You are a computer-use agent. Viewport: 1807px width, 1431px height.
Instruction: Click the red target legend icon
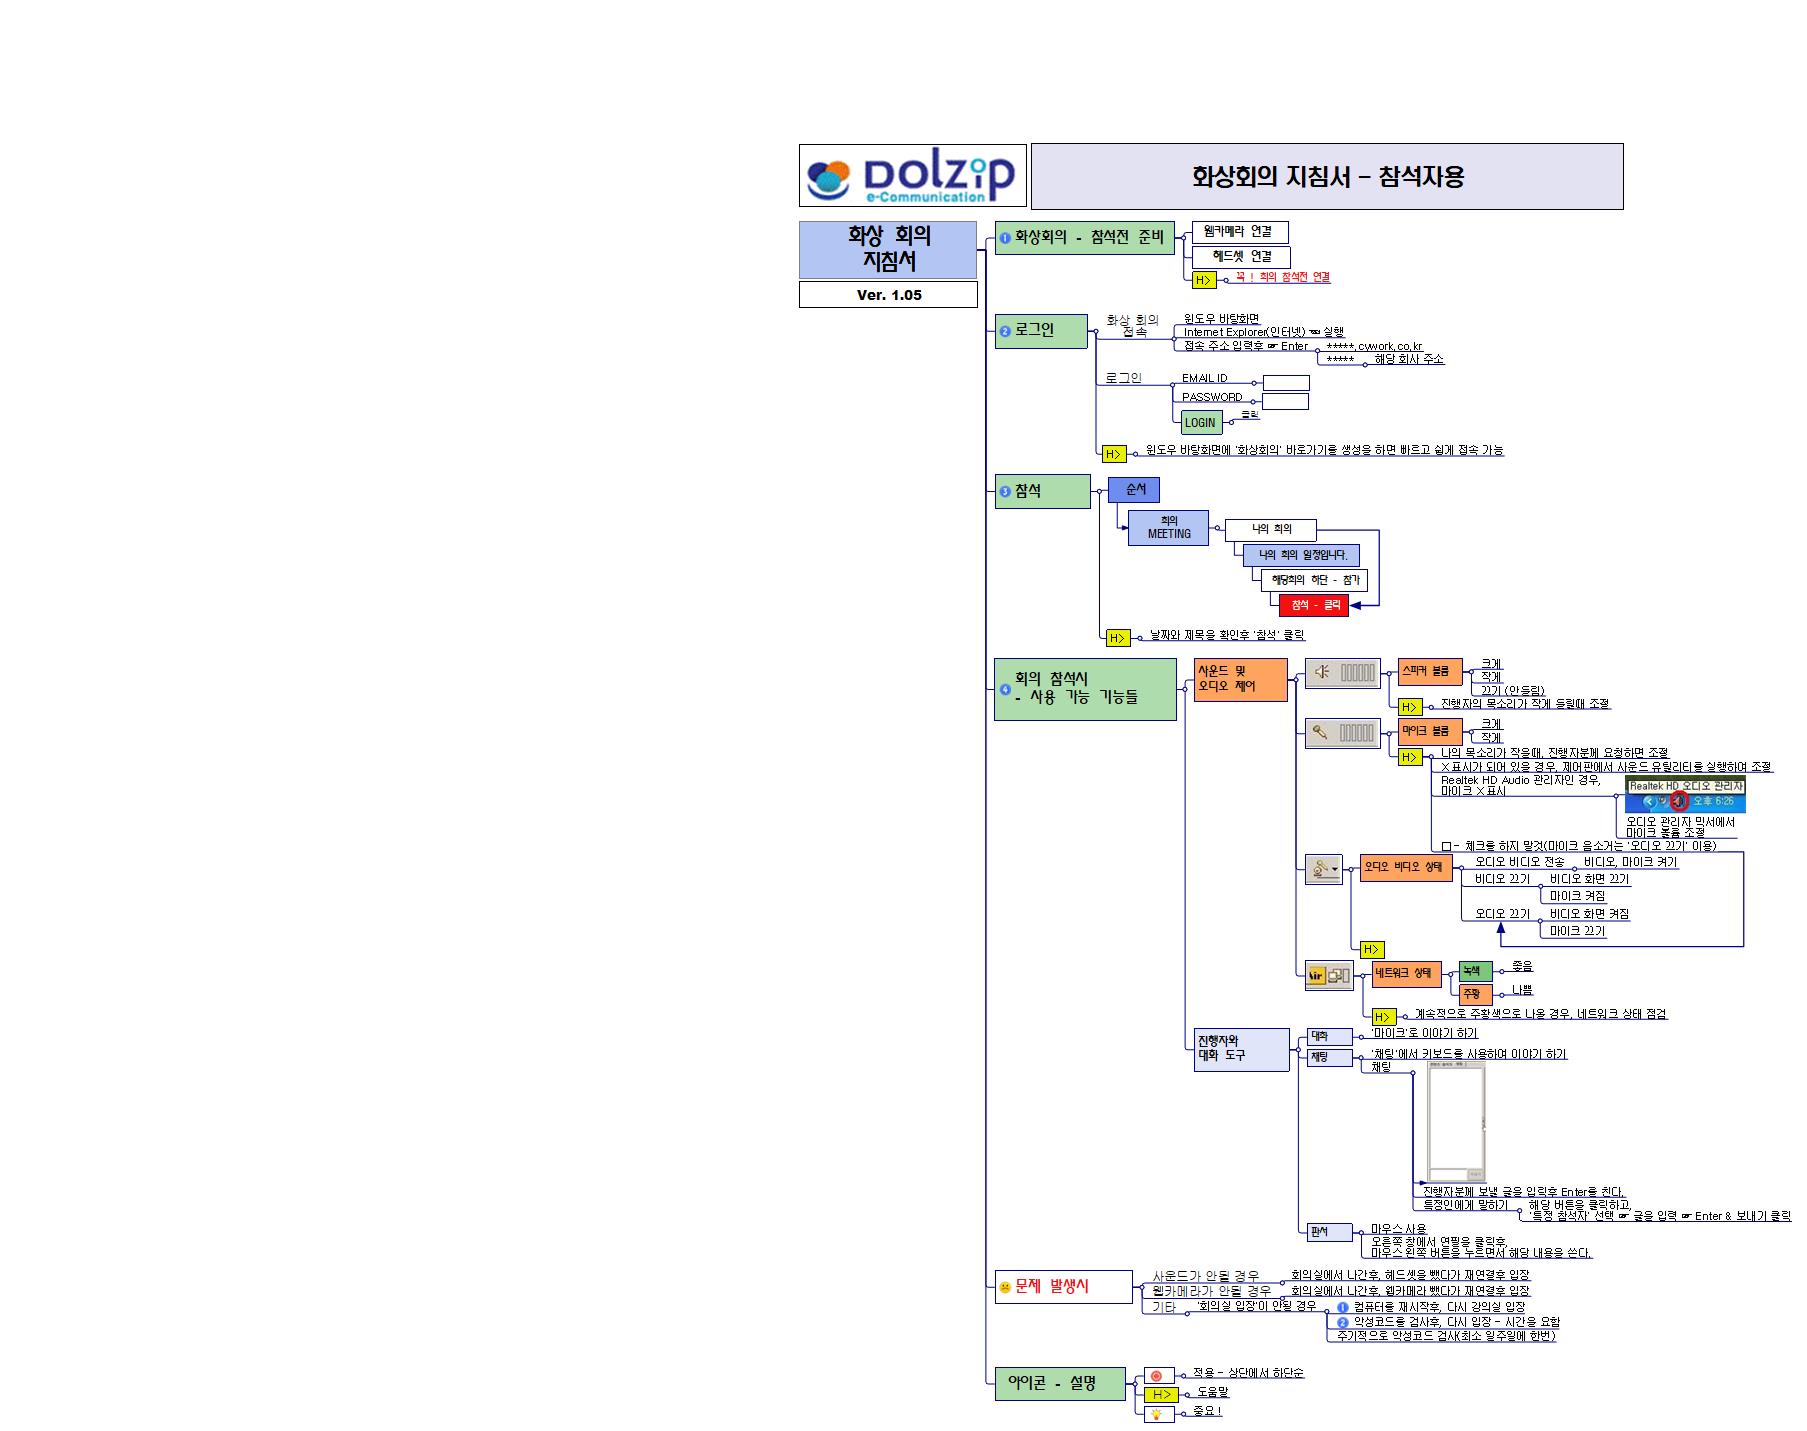(x=1158, y=1376)
